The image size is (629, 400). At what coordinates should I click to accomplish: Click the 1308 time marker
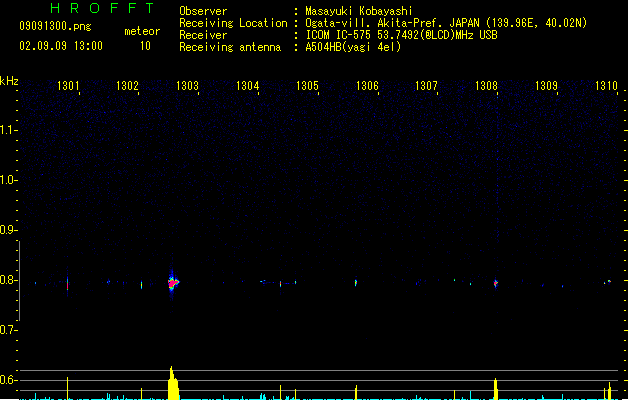point(486,86)
